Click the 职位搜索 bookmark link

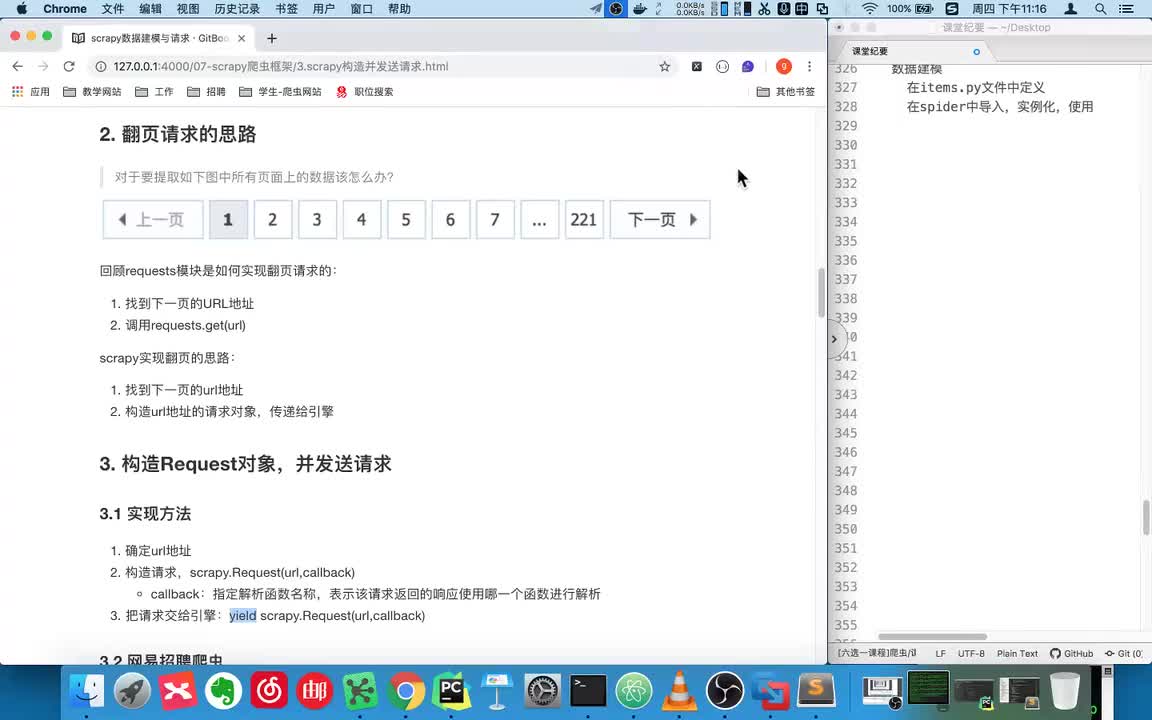(x=365, y=92)
